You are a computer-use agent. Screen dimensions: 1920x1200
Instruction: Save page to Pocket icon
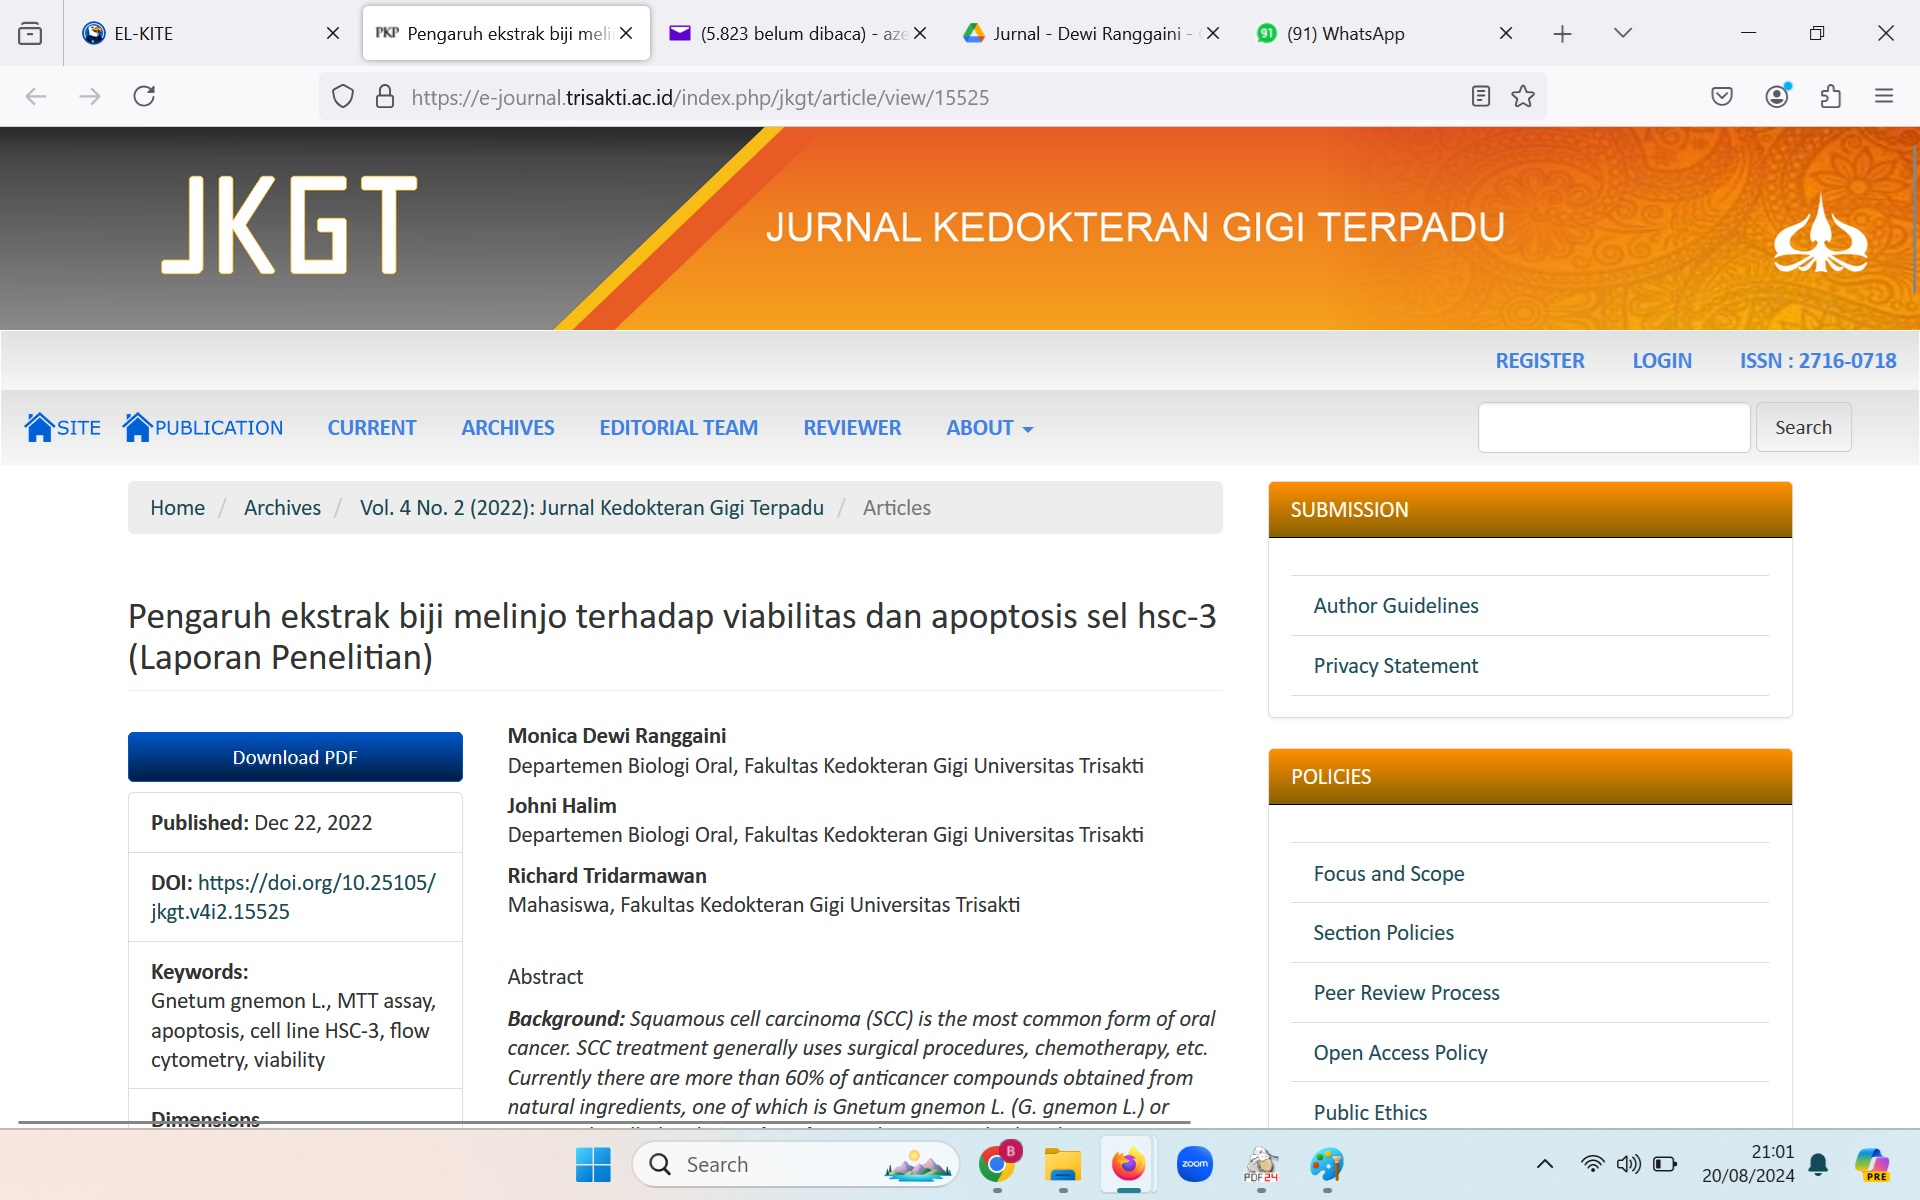point(1722,96)
